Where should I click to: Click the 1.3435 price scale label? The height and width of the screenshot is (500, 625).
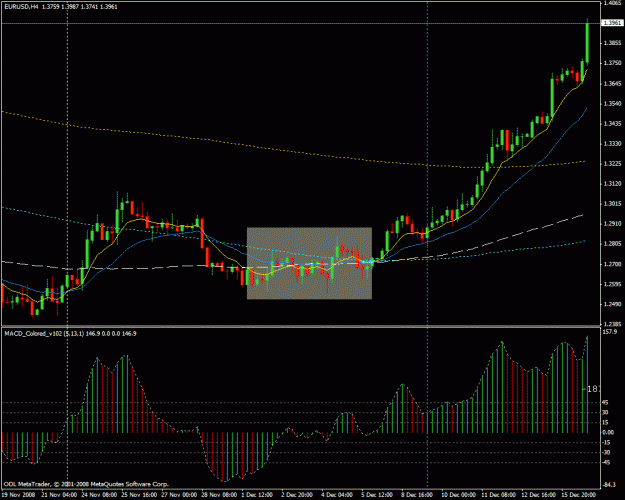tap(611, 124)
